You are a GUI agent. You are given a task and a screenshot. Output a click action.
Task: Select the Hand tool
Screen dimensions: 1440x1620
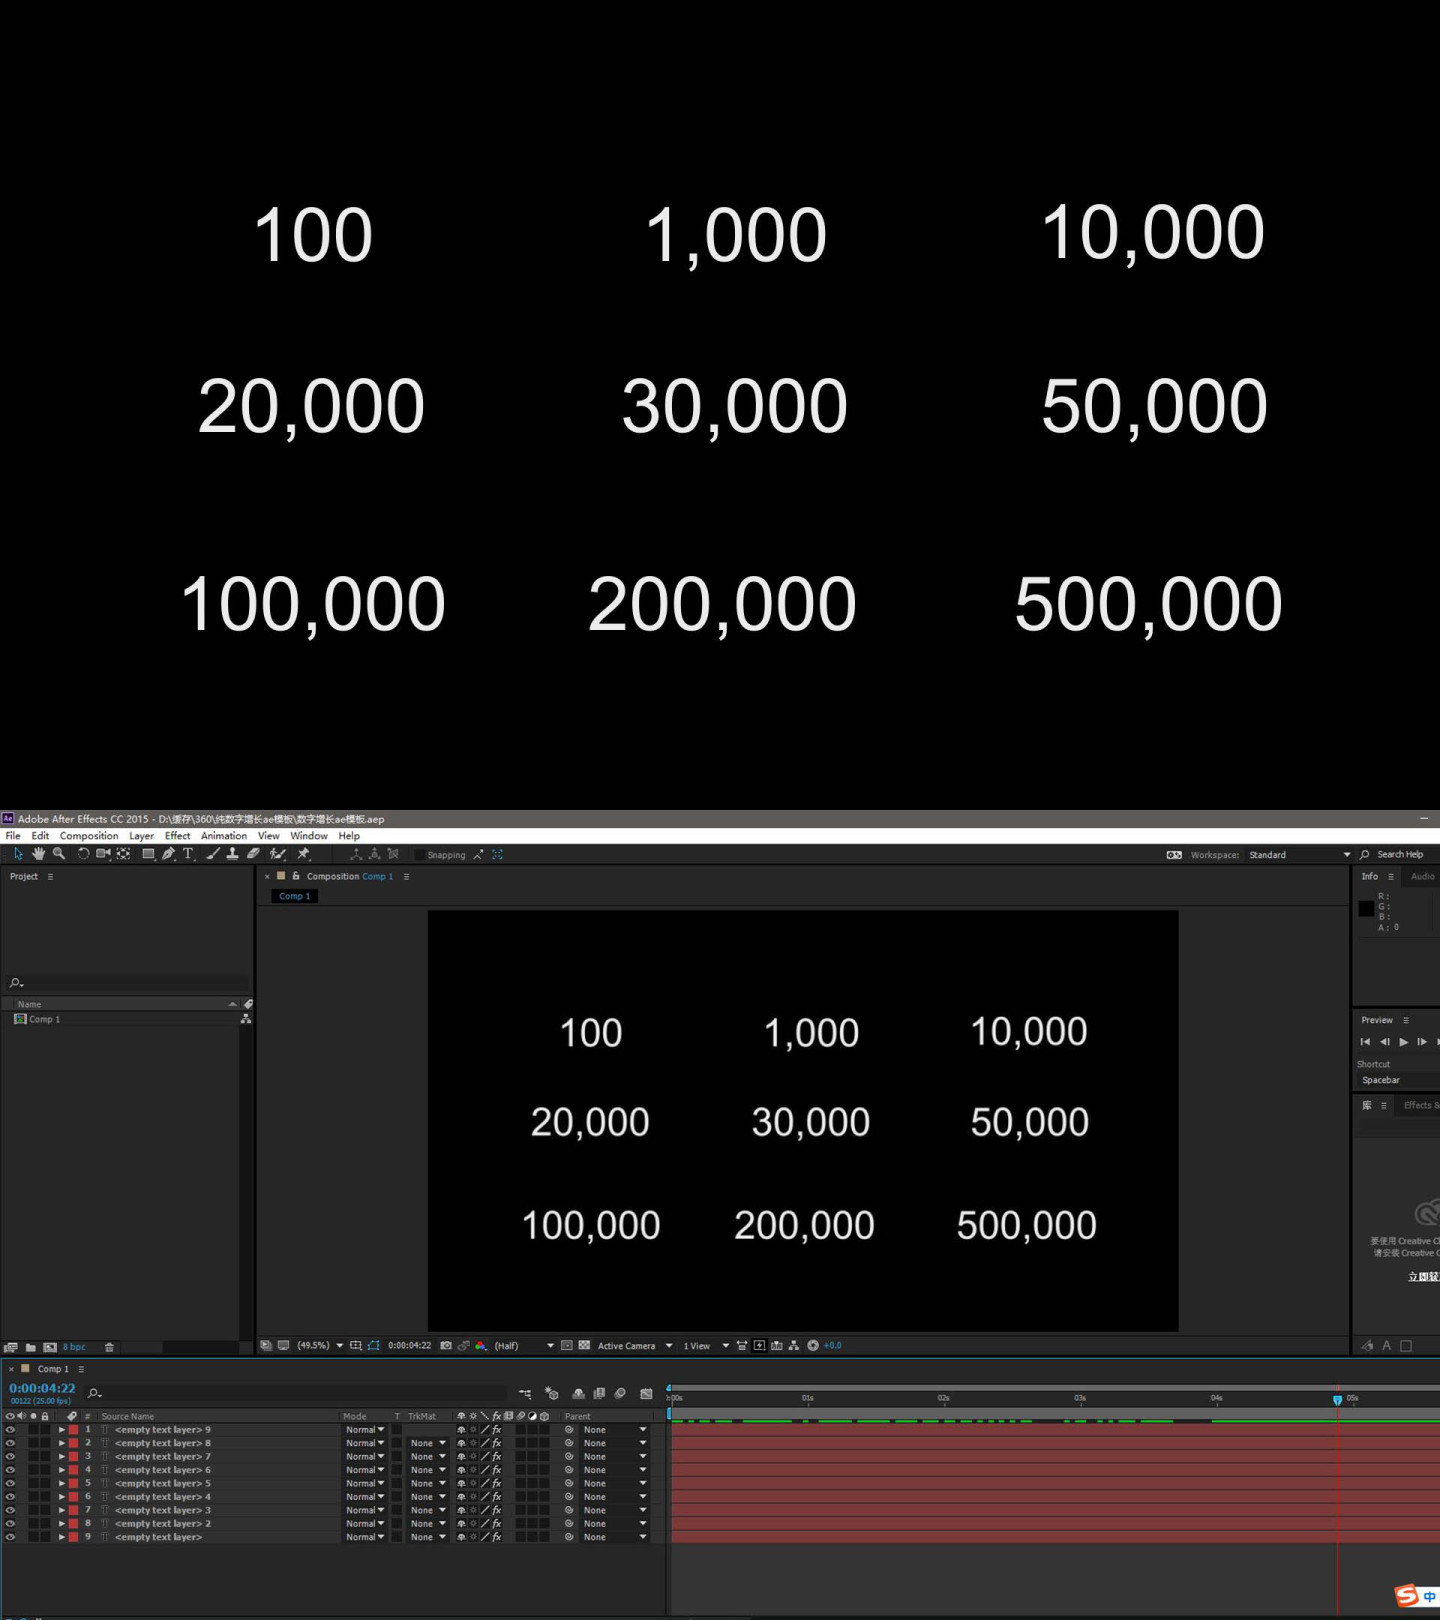[x=39, y=854]
